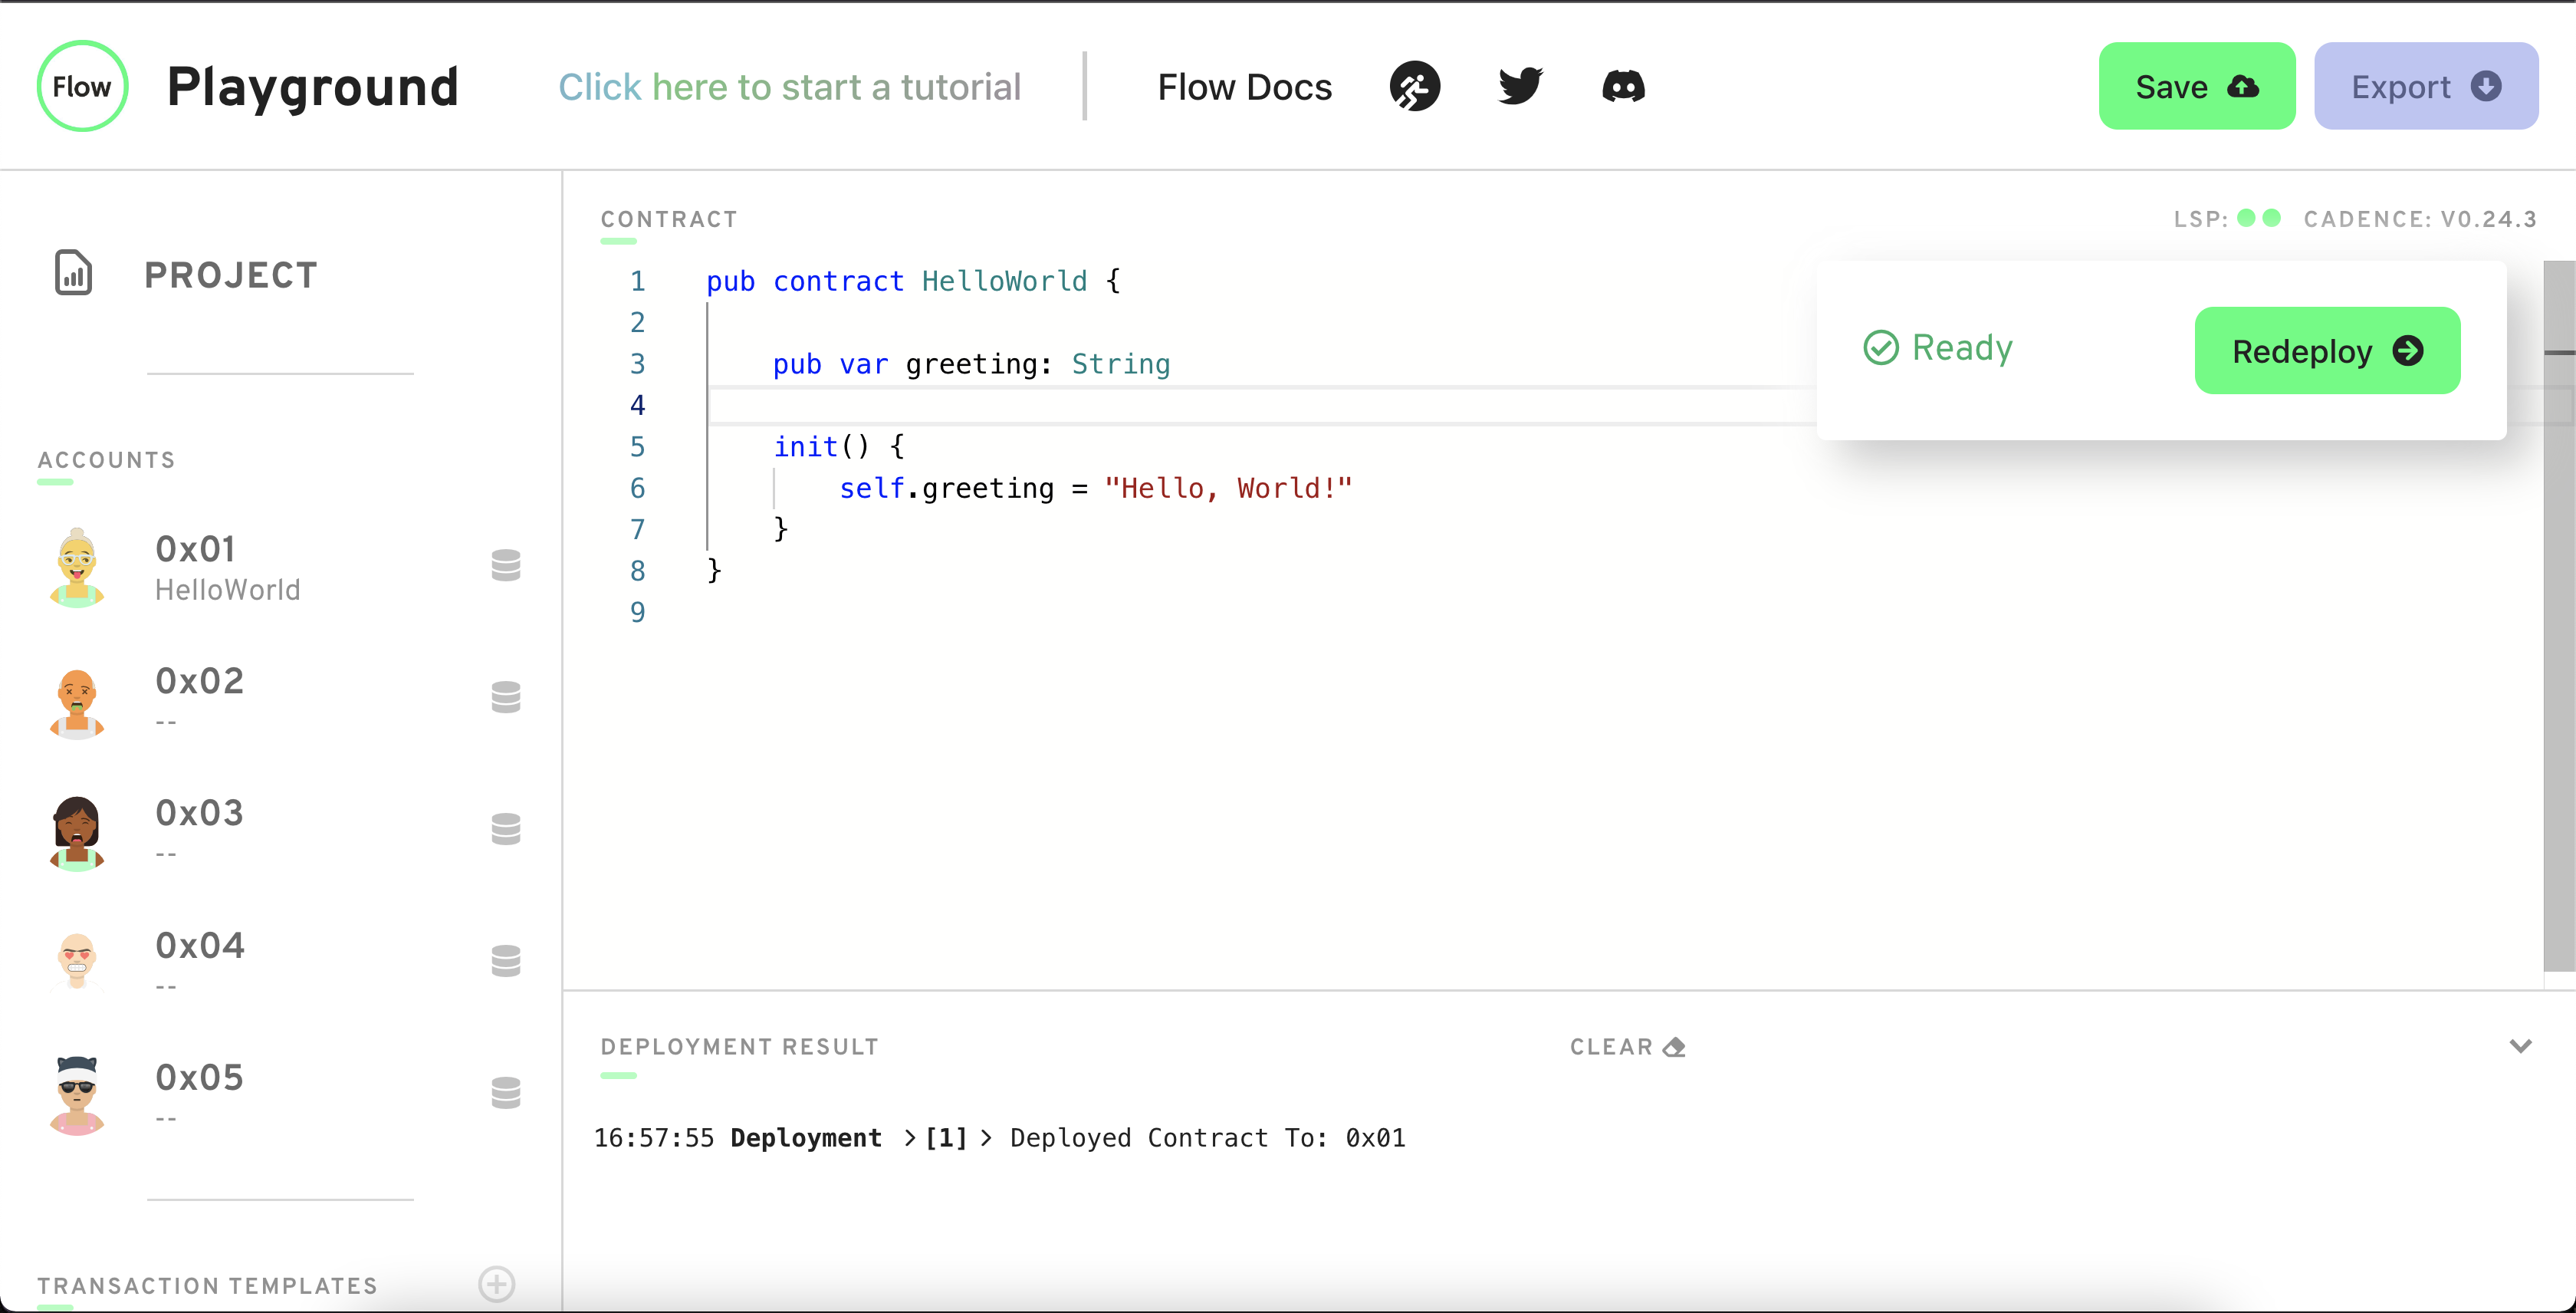Image resolution: width=2576 pixels, height=1313 pixels.
Task: Click line number 9 in gutter
Action: [x=637, y=612]
